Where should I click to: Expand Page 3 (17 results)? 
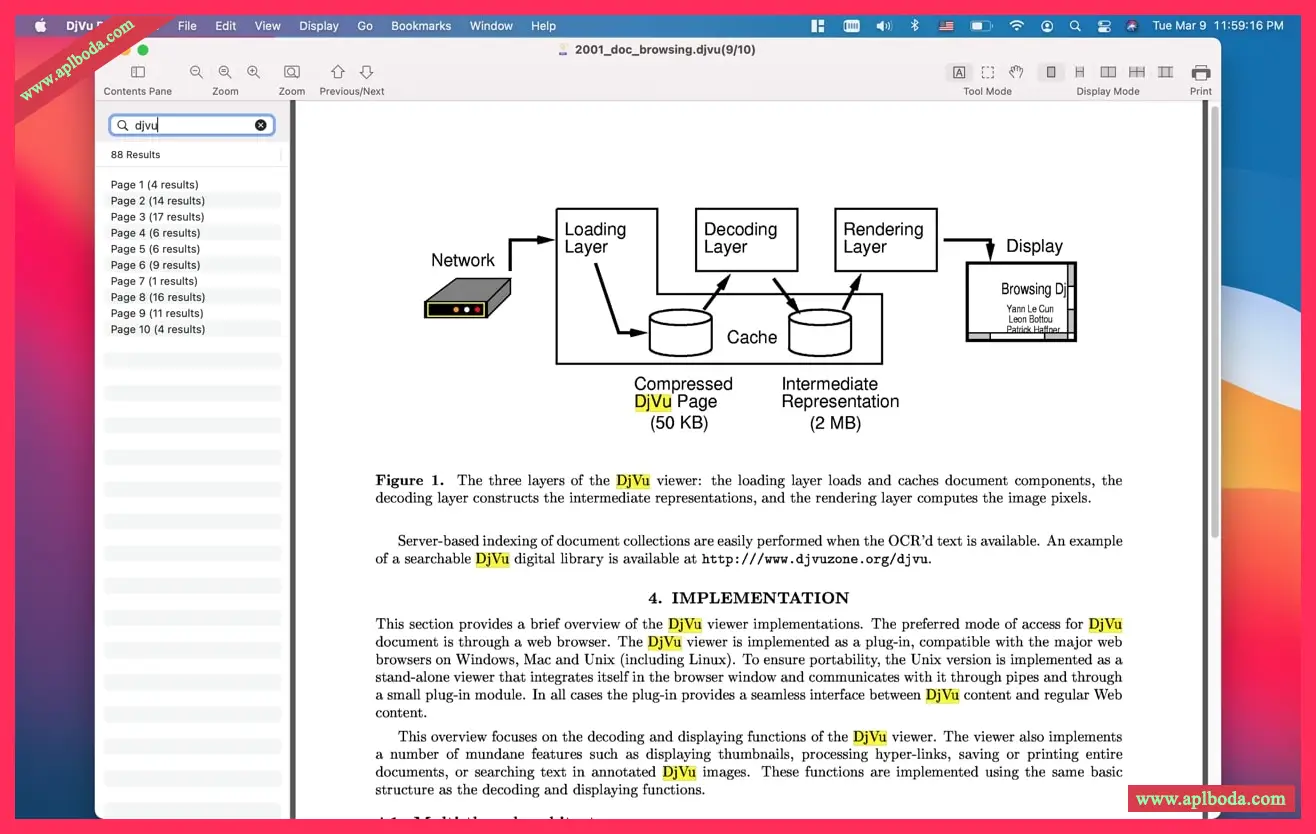pyautogui.click(x=157, y=217)
